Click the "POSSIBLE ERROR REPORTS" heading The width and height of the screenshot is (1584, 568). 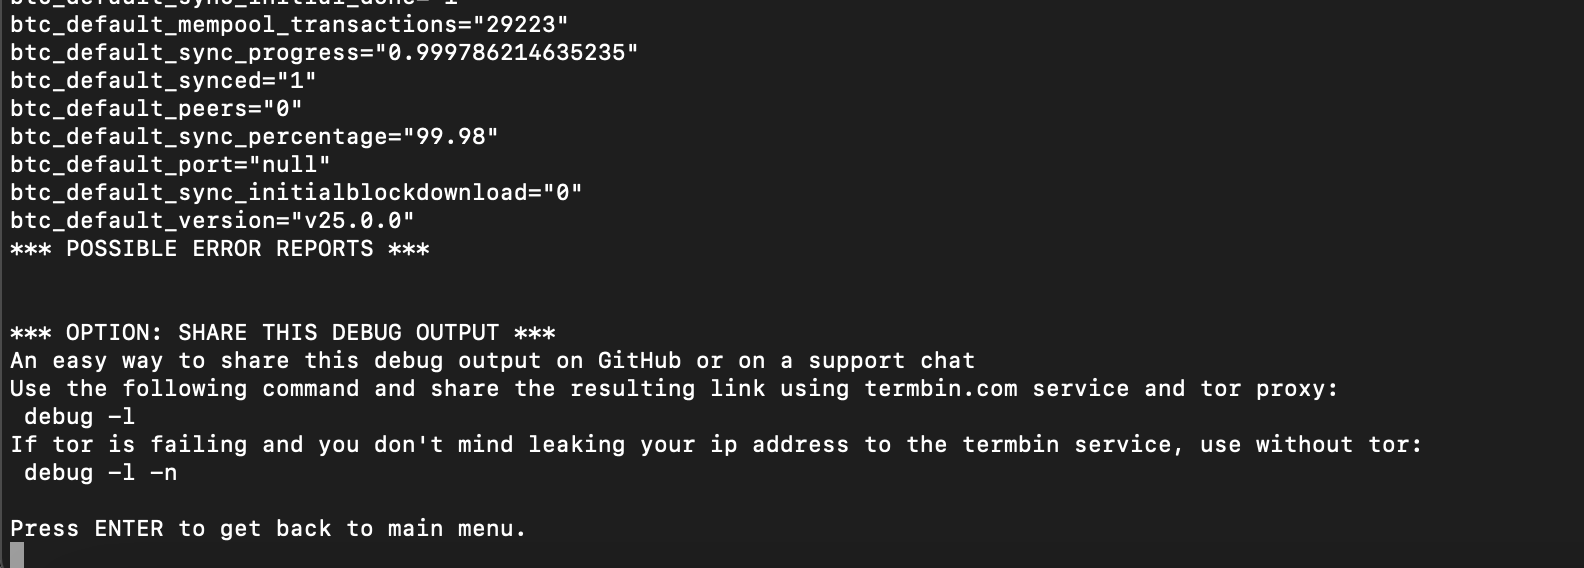tap(220, 248)
